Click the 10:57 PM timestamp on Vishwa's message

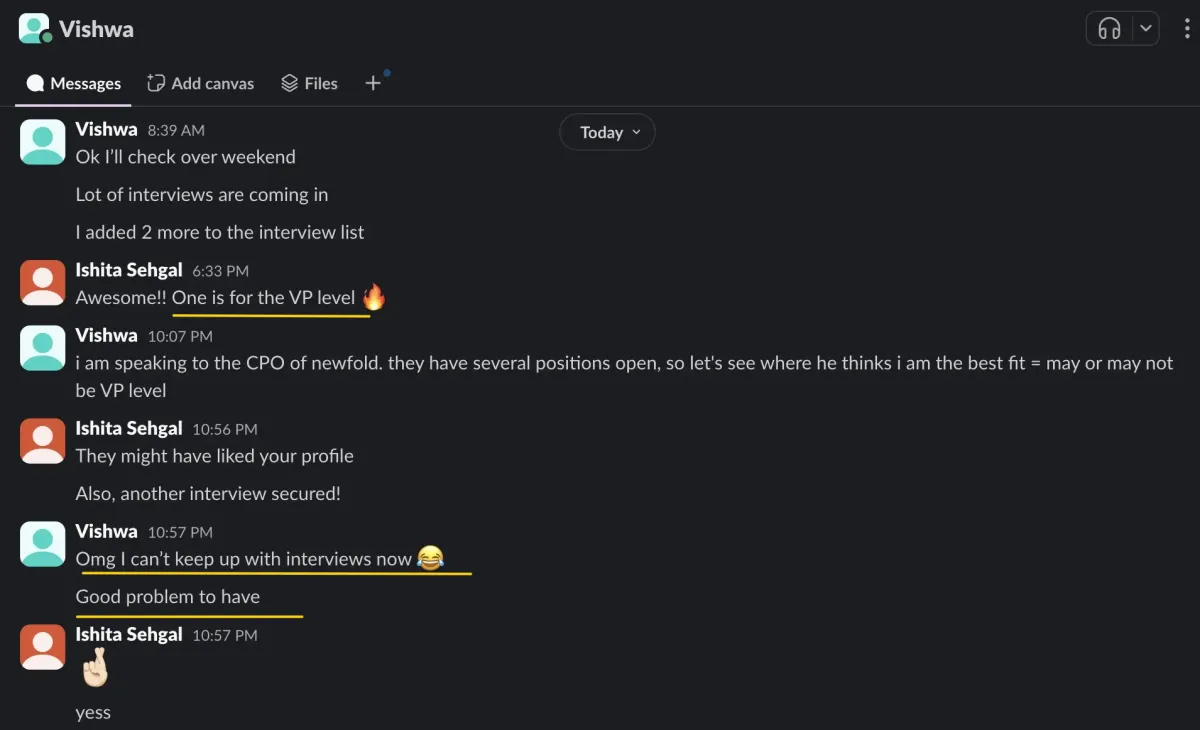[180, 532]
